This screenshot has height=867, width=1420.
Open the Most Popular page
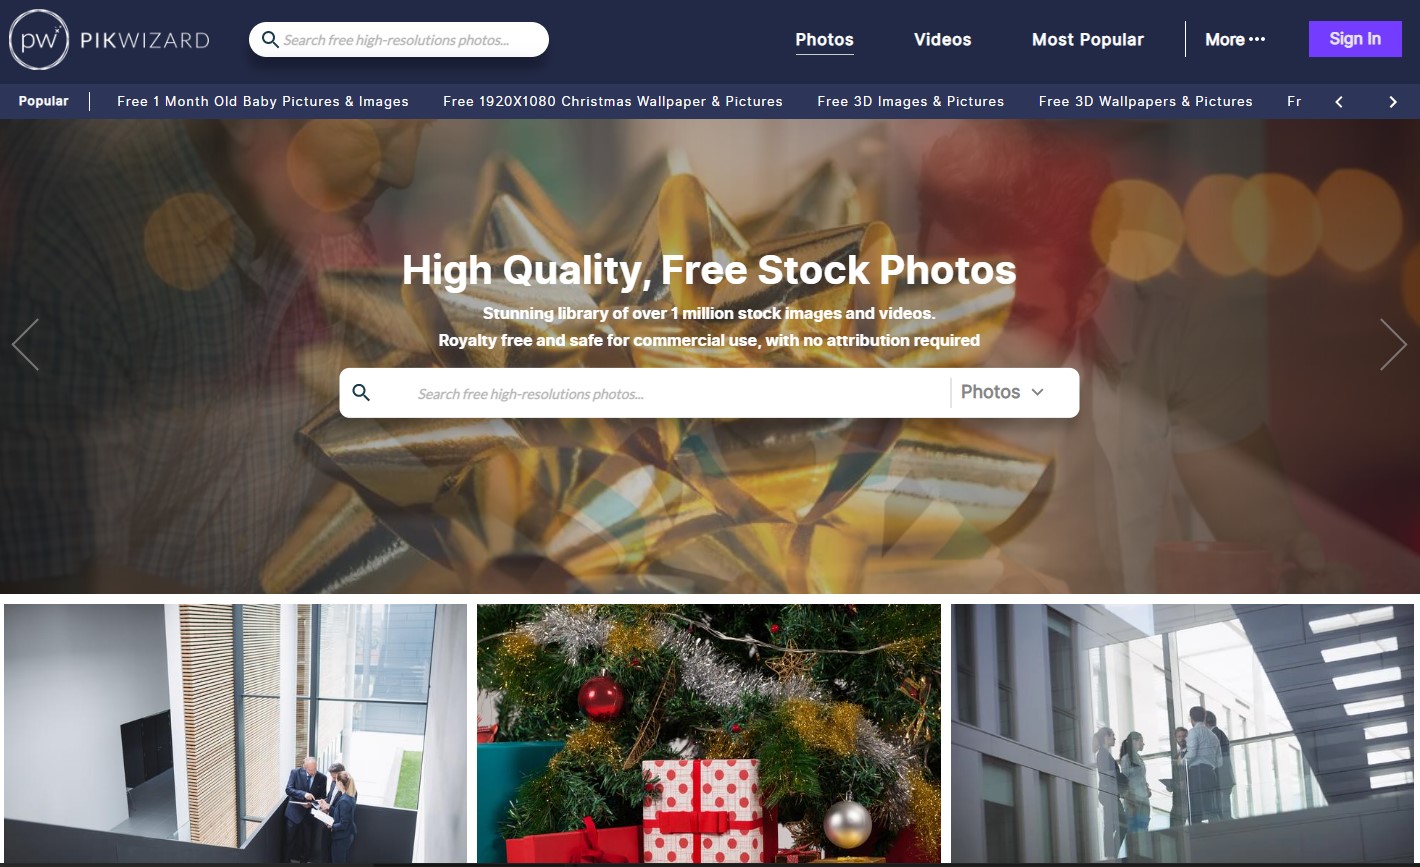(1088, 40)
